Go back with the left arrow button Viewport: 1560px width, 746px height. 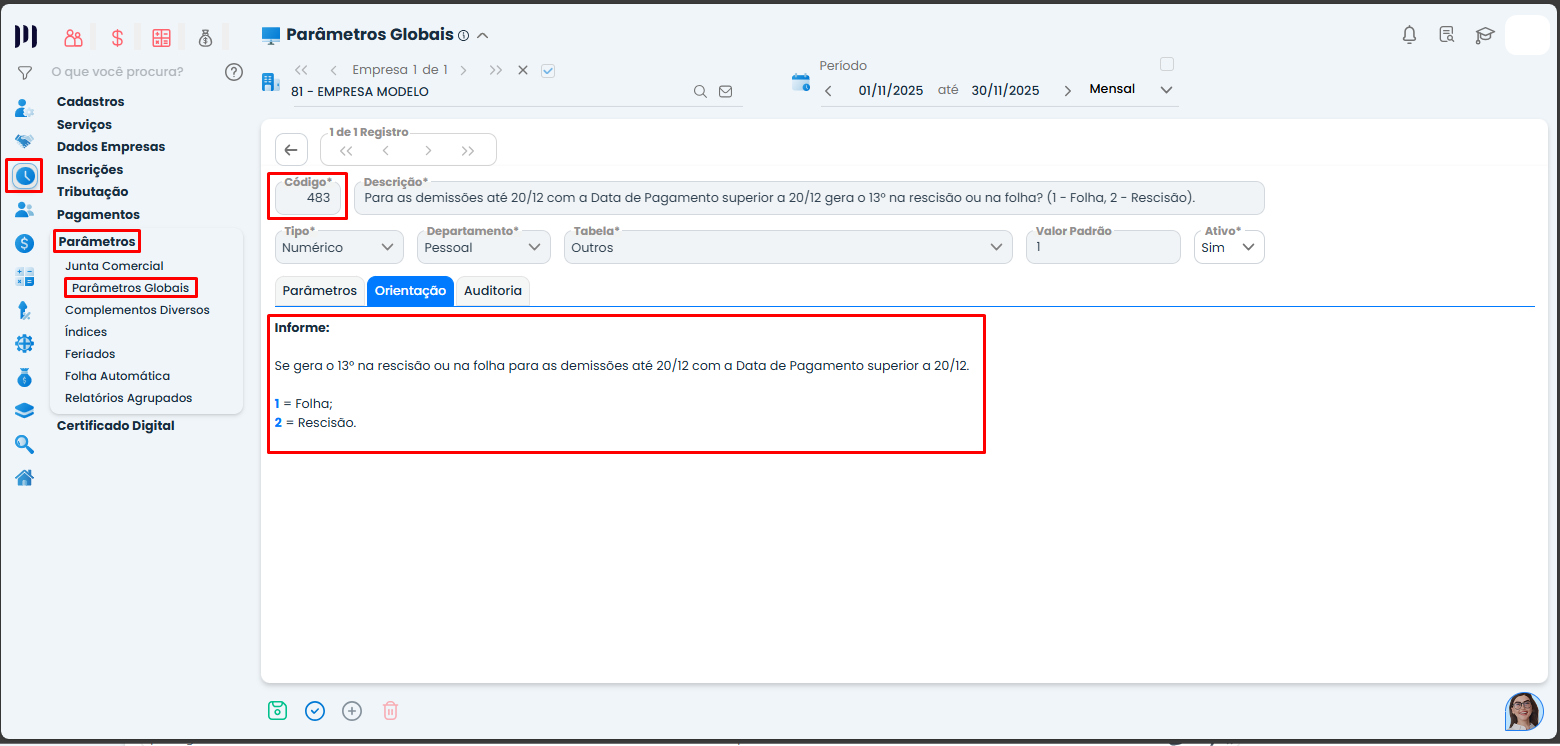point(291,150)
